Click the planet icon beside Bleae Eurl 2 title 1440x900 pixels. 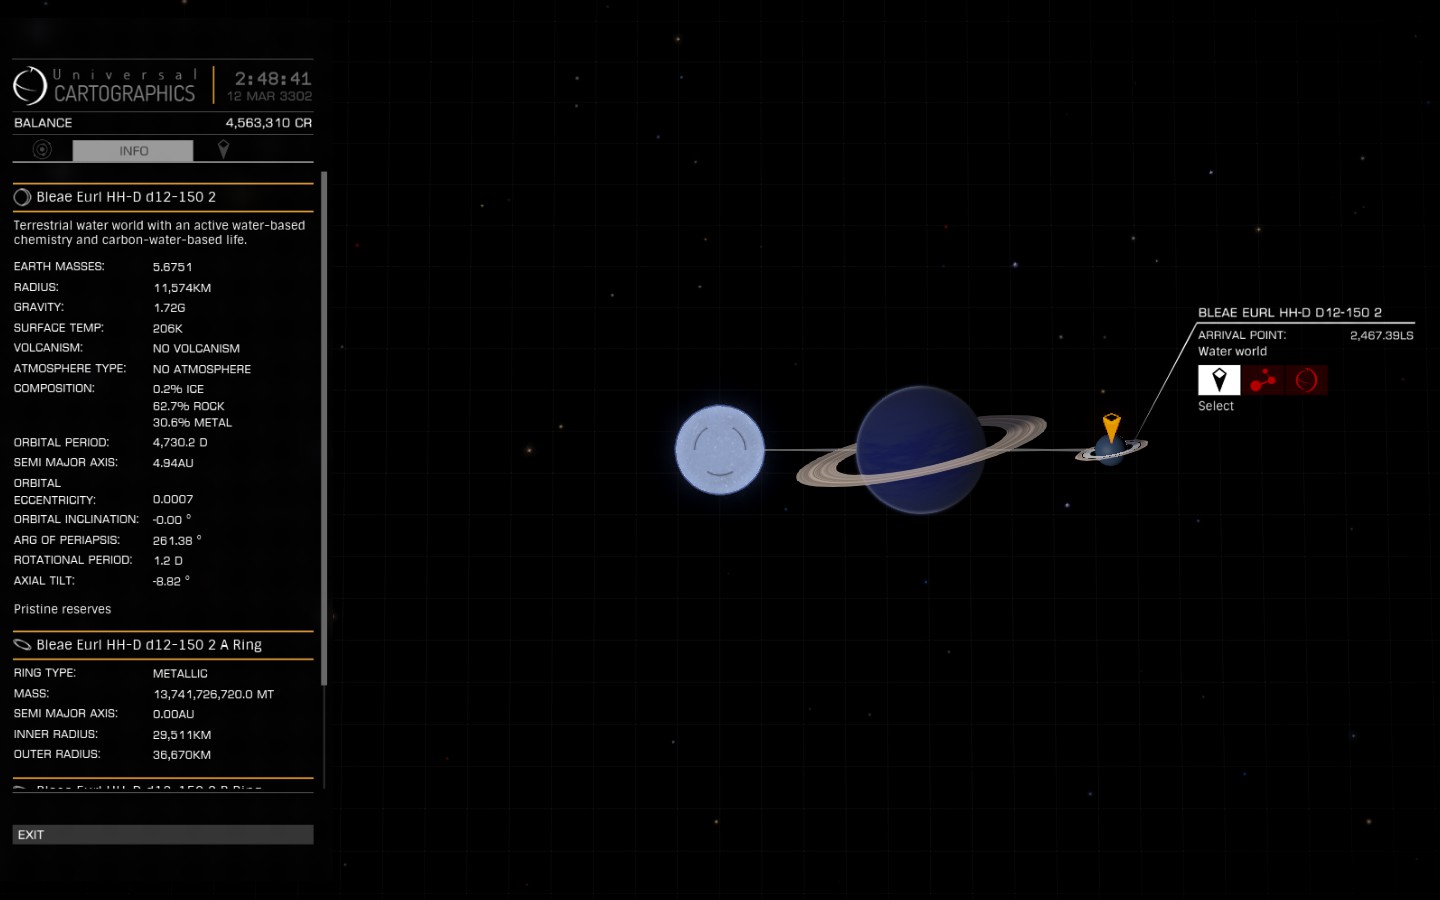(22, 198)
